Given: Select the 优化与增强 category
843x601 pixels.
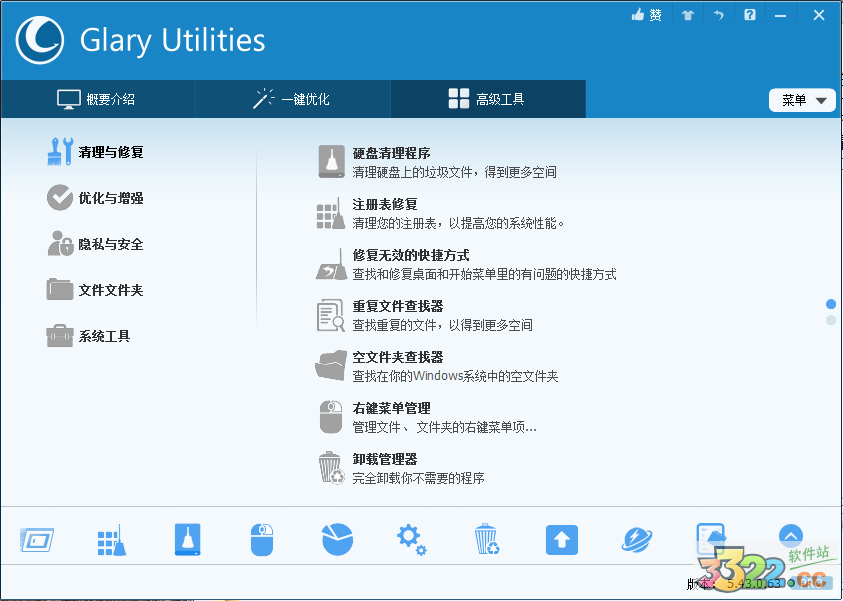Looking at the screenshot, I should point(95,198).
